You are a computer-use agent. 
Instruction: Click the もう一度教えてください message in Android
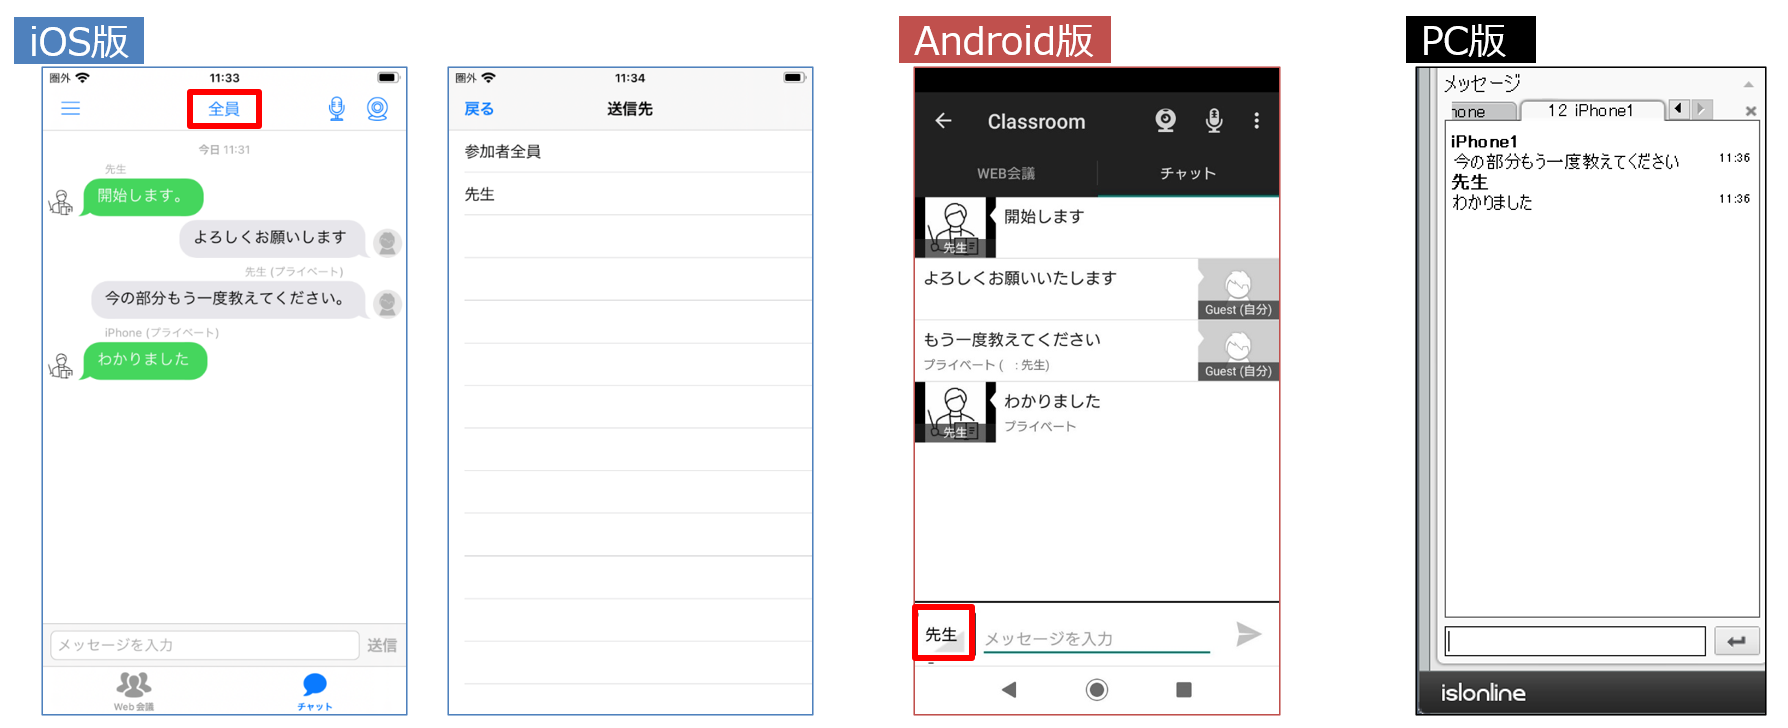click(x=1012, y=340)
